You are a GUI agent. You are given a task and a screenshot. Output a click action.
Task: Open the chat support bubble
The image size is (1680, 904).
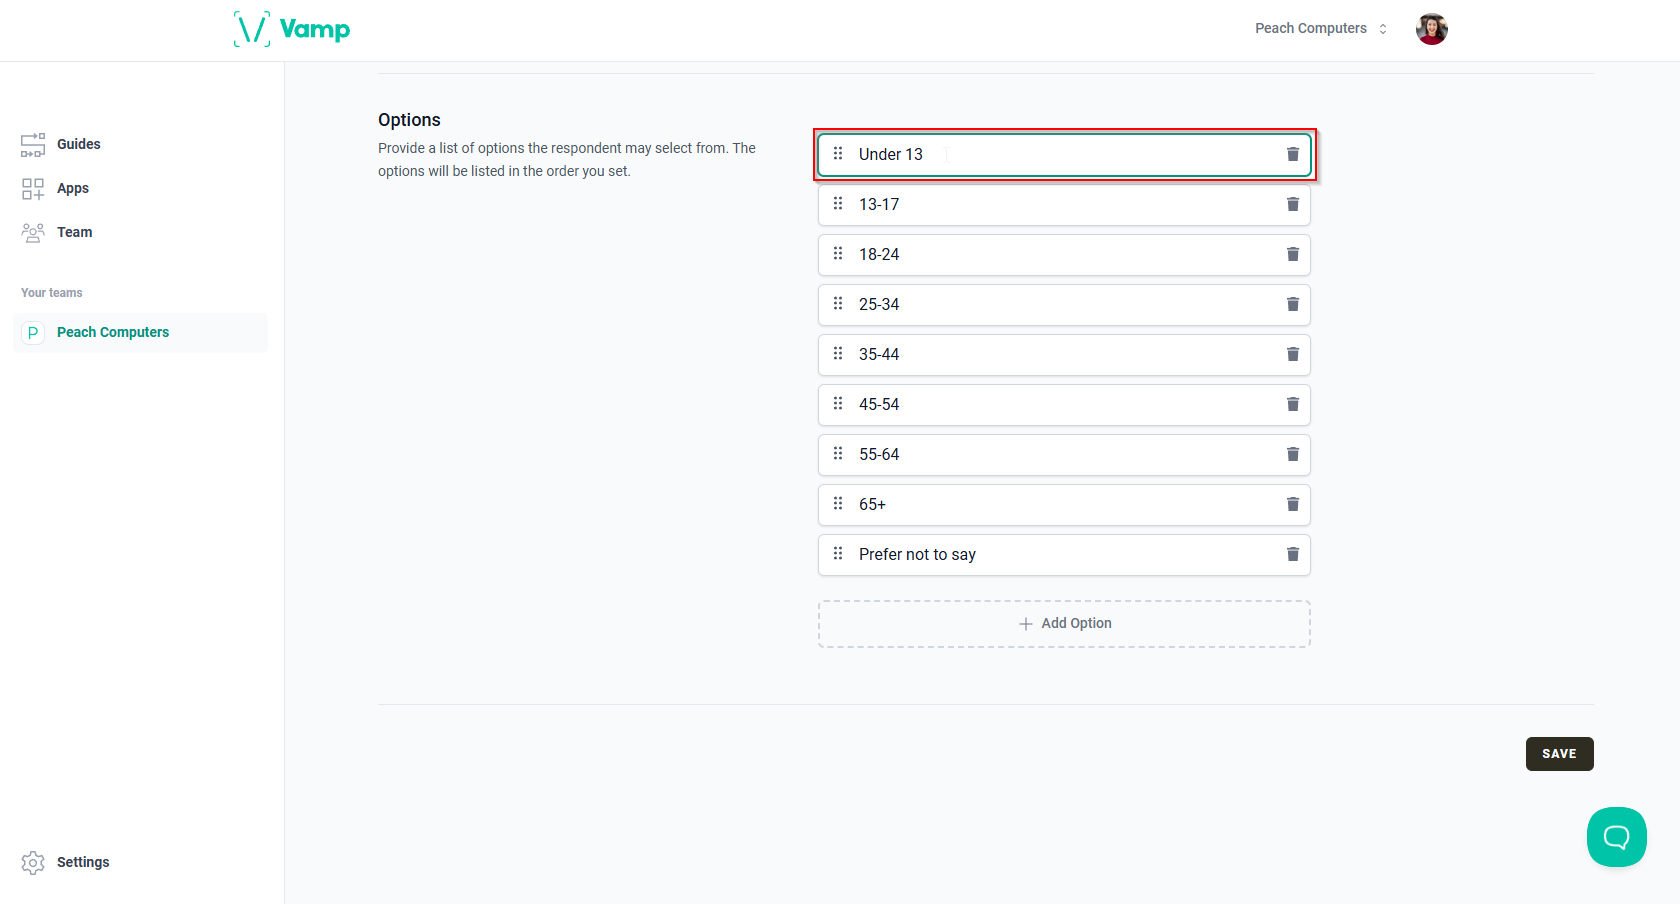tap(1616, 837)
